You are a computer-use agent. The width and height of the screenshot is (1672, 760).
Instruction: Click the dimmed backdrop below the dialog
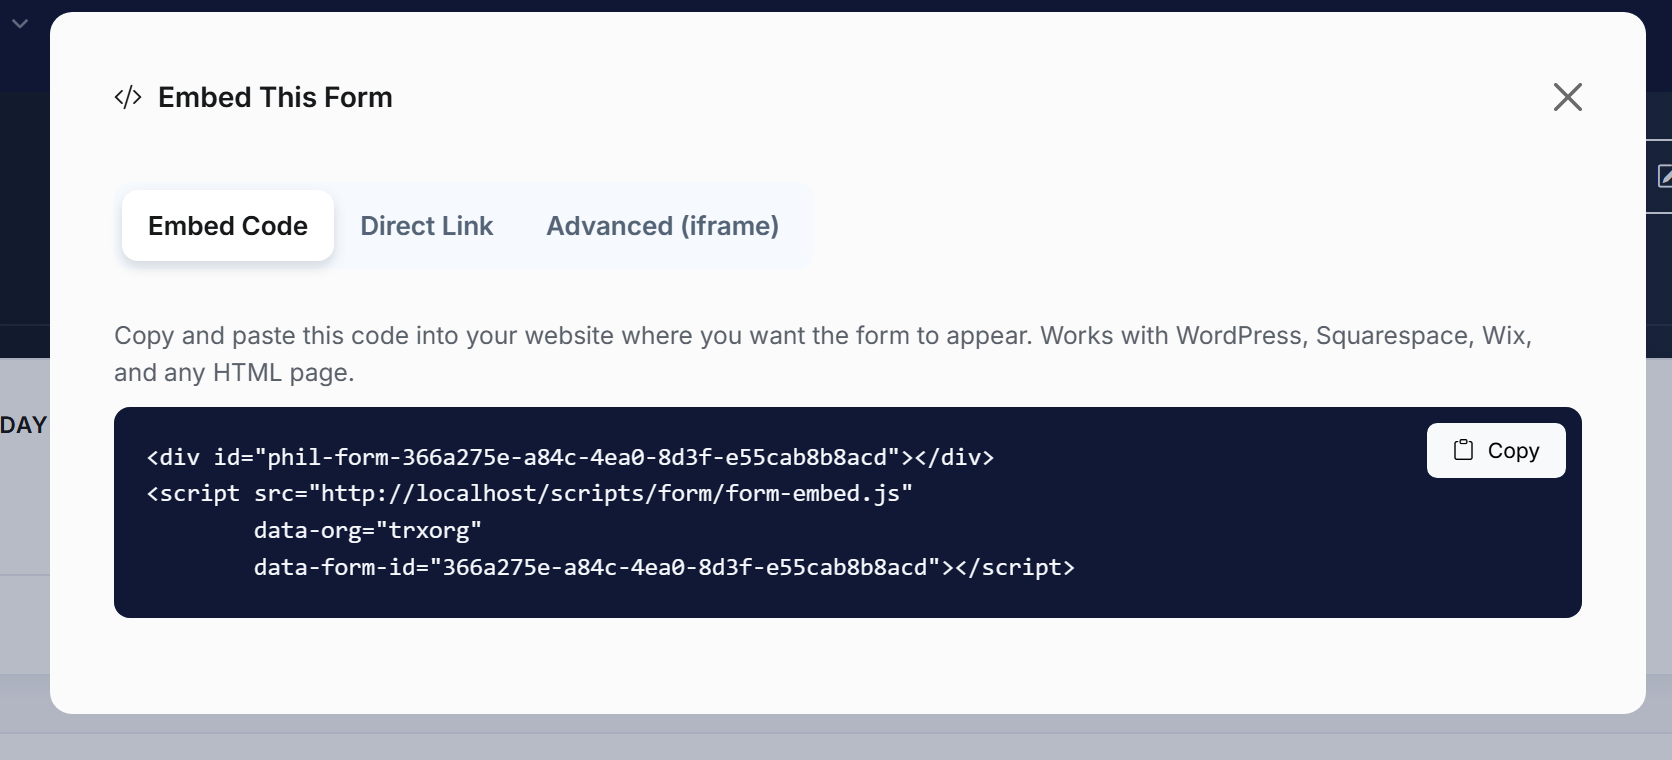point(836,738)
